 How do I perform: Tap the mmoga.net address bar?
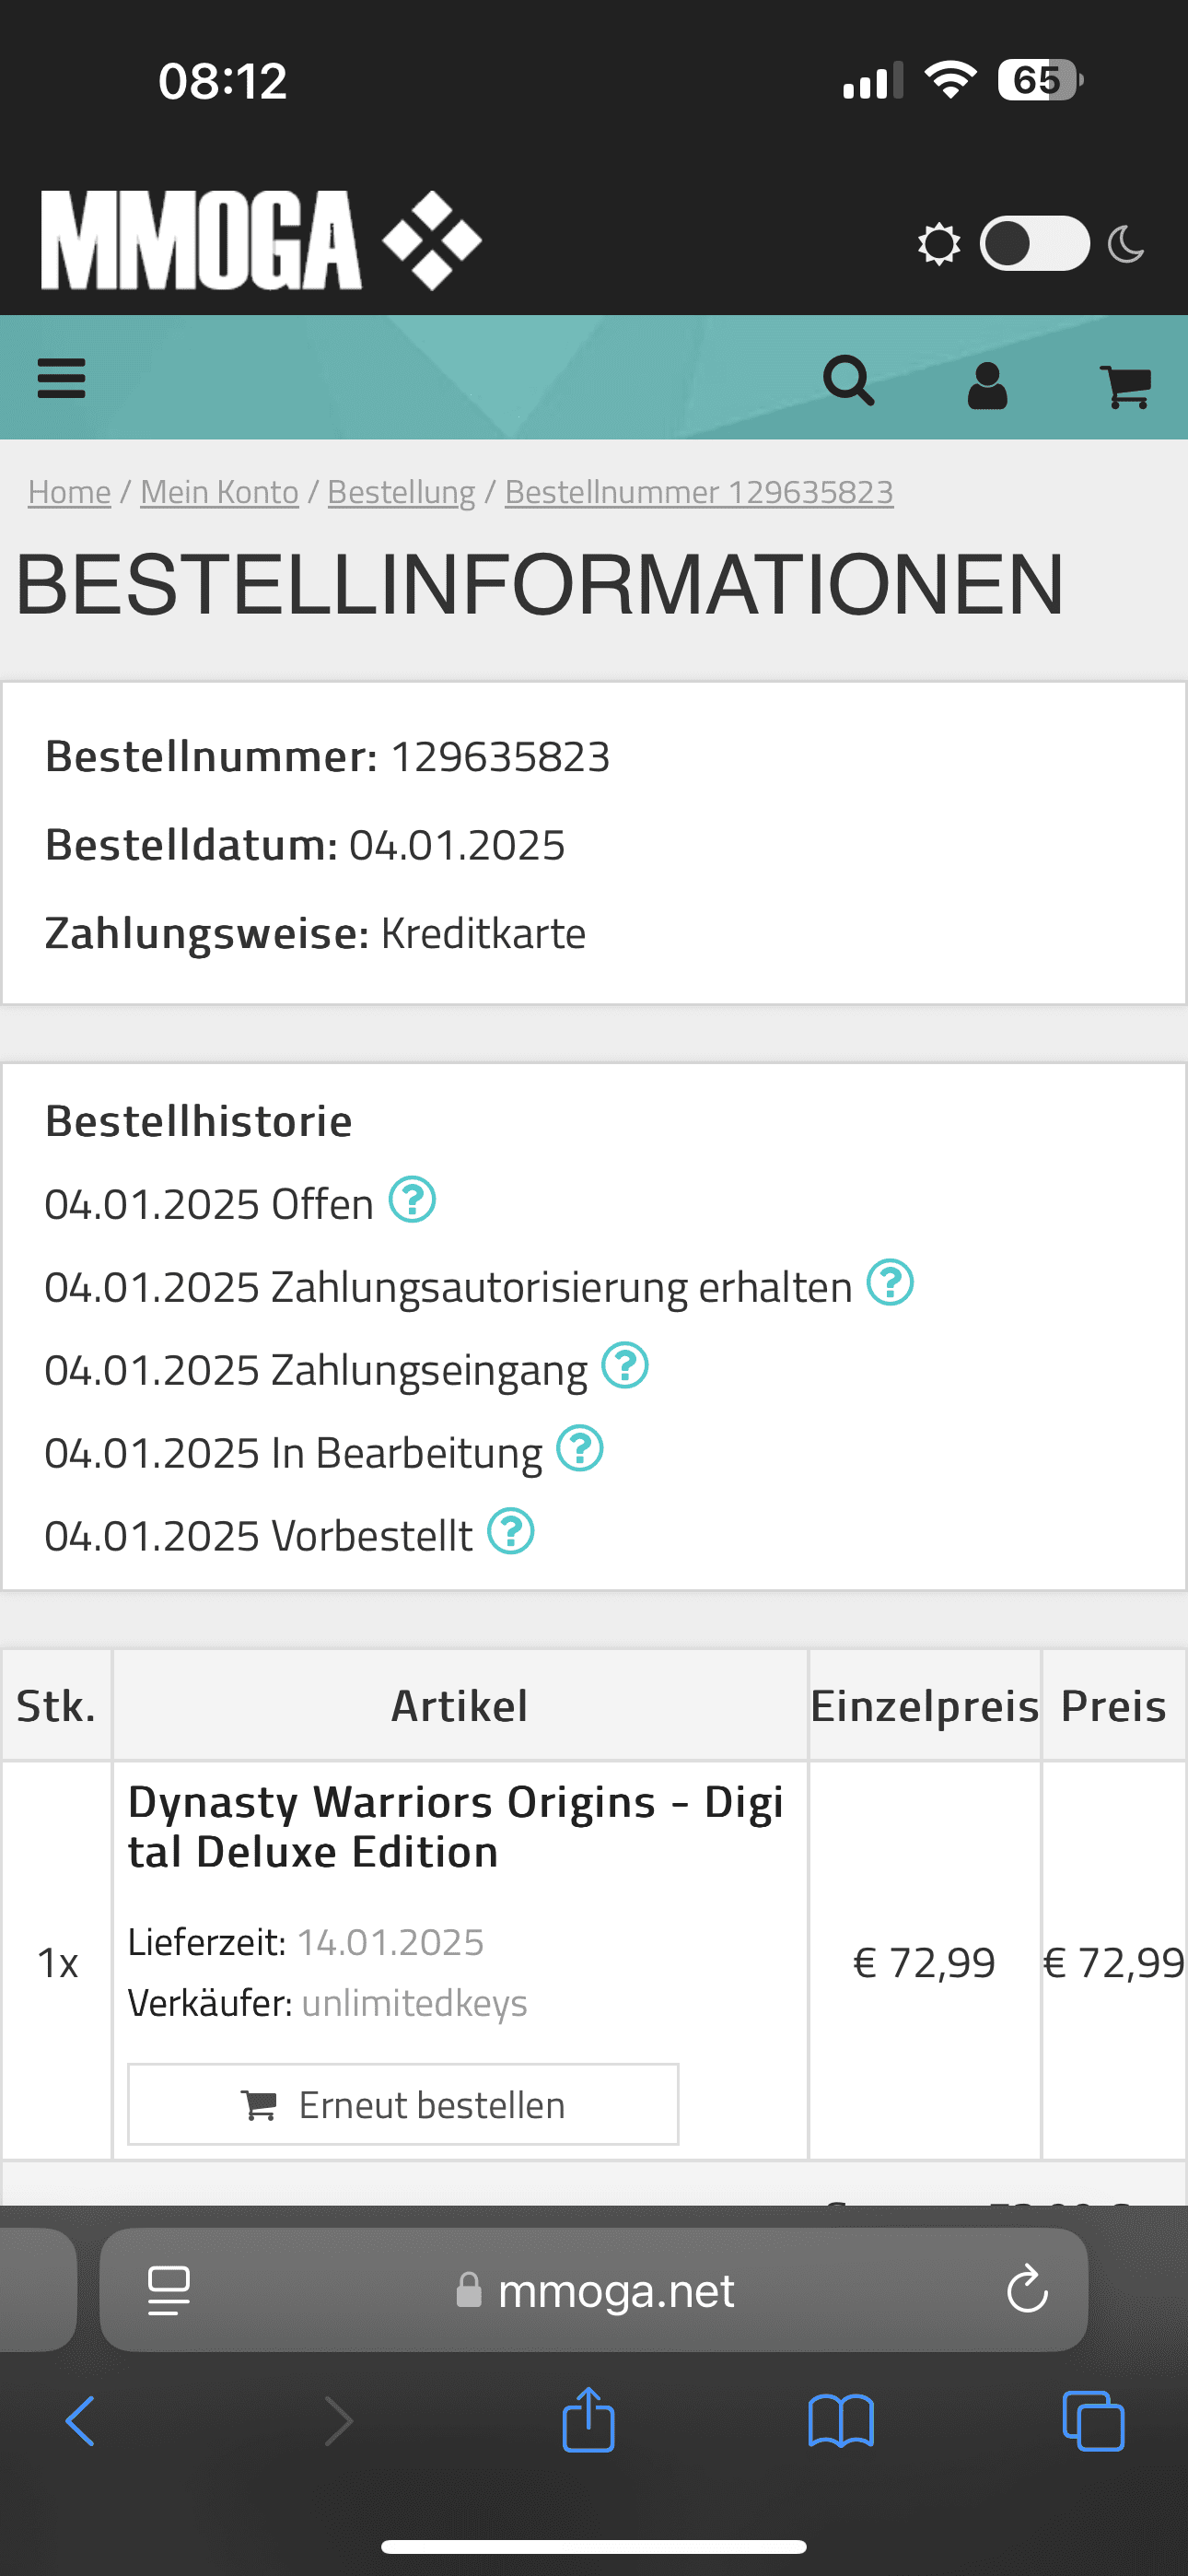click(594, 2289)
